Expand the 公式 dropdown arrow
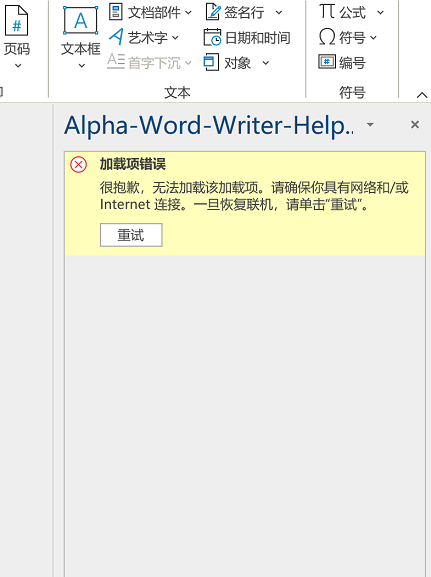 coord(381,13)
